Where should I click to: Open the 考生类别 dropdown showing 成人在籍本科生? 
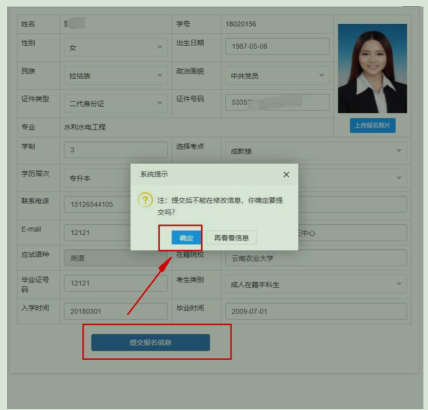pos(316,284)
